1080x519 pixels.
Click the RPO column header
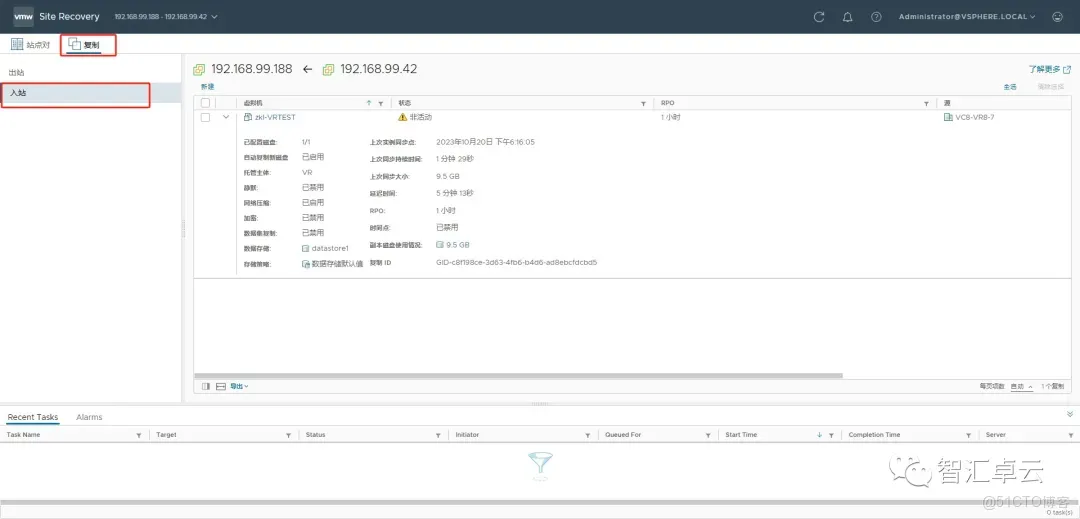(667, 103)
